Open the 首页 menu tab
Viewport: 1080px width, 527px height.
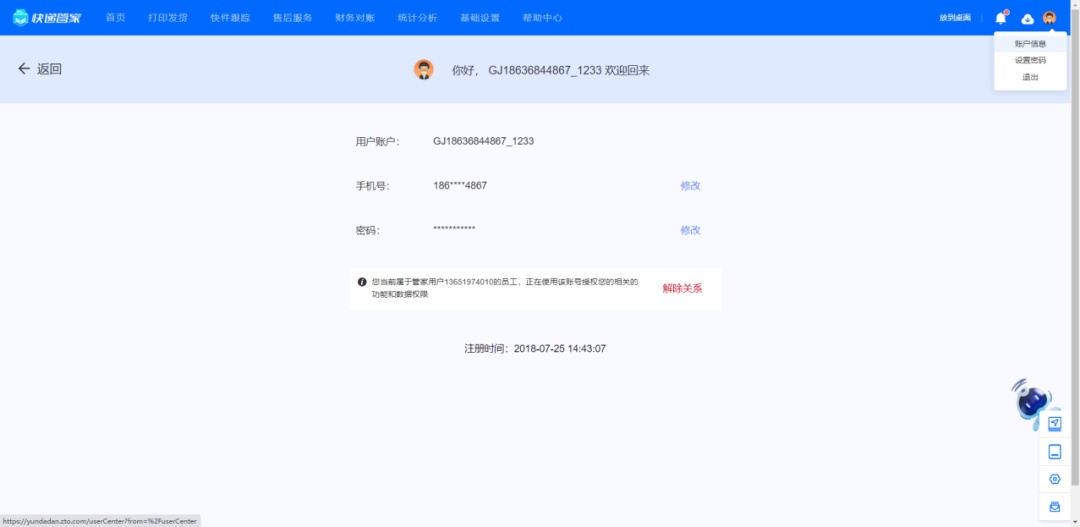pos(116,18)
